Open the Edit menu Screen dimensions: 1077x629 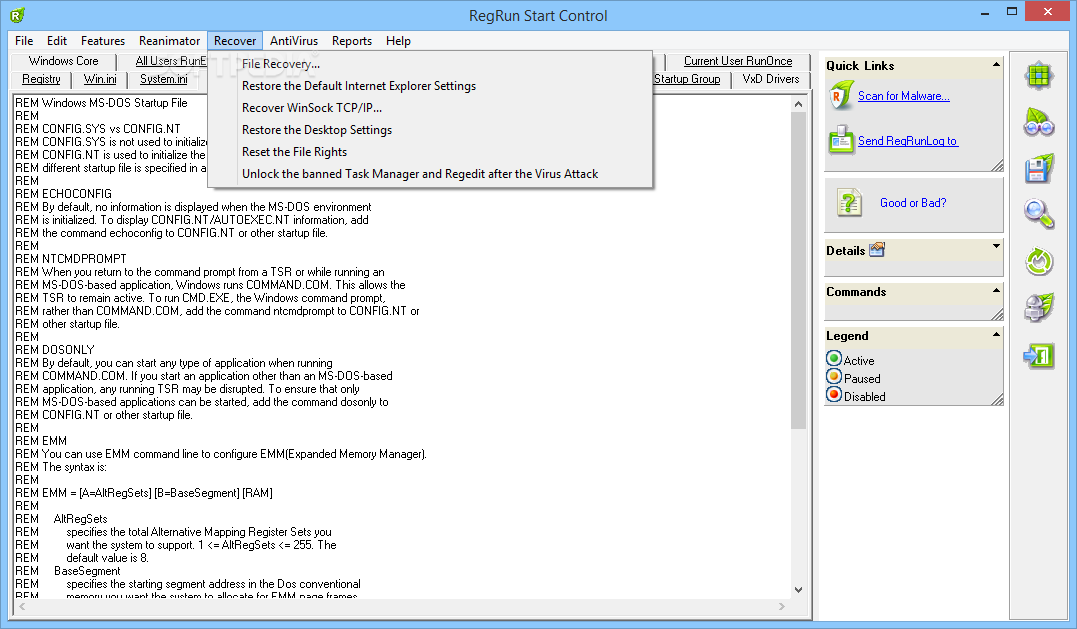(x=57, y=41)
